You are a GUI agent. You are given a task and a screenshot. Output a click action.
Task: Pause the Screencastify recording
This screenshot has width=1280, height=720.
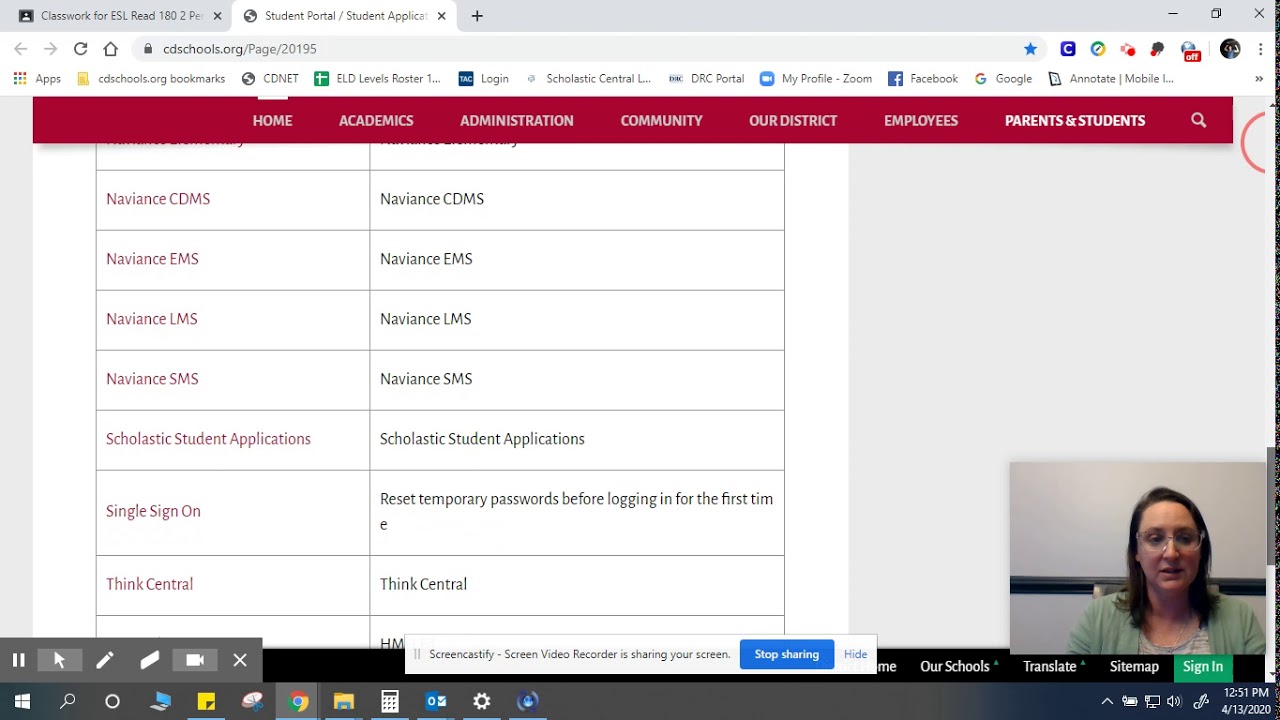pyautogui.click(x=18, y=660)
